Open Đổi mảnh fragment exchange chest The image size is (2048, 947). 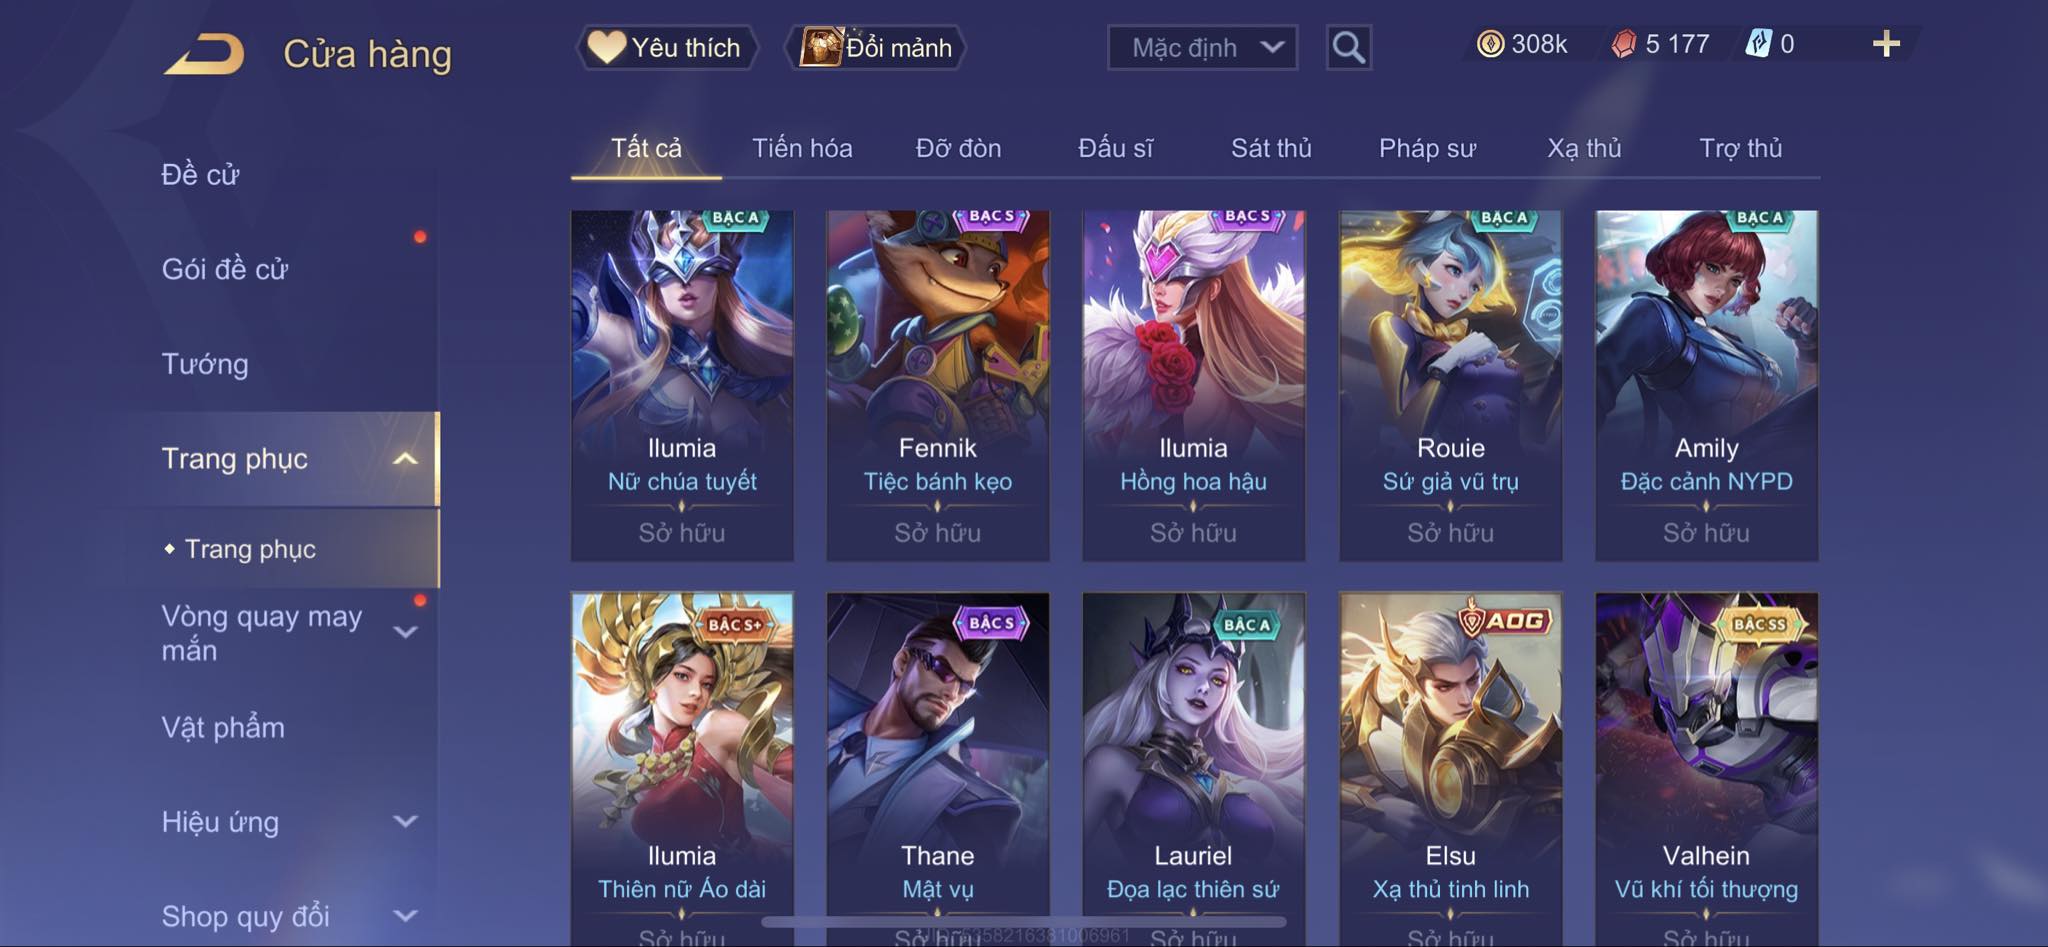[x=876, y=47]
